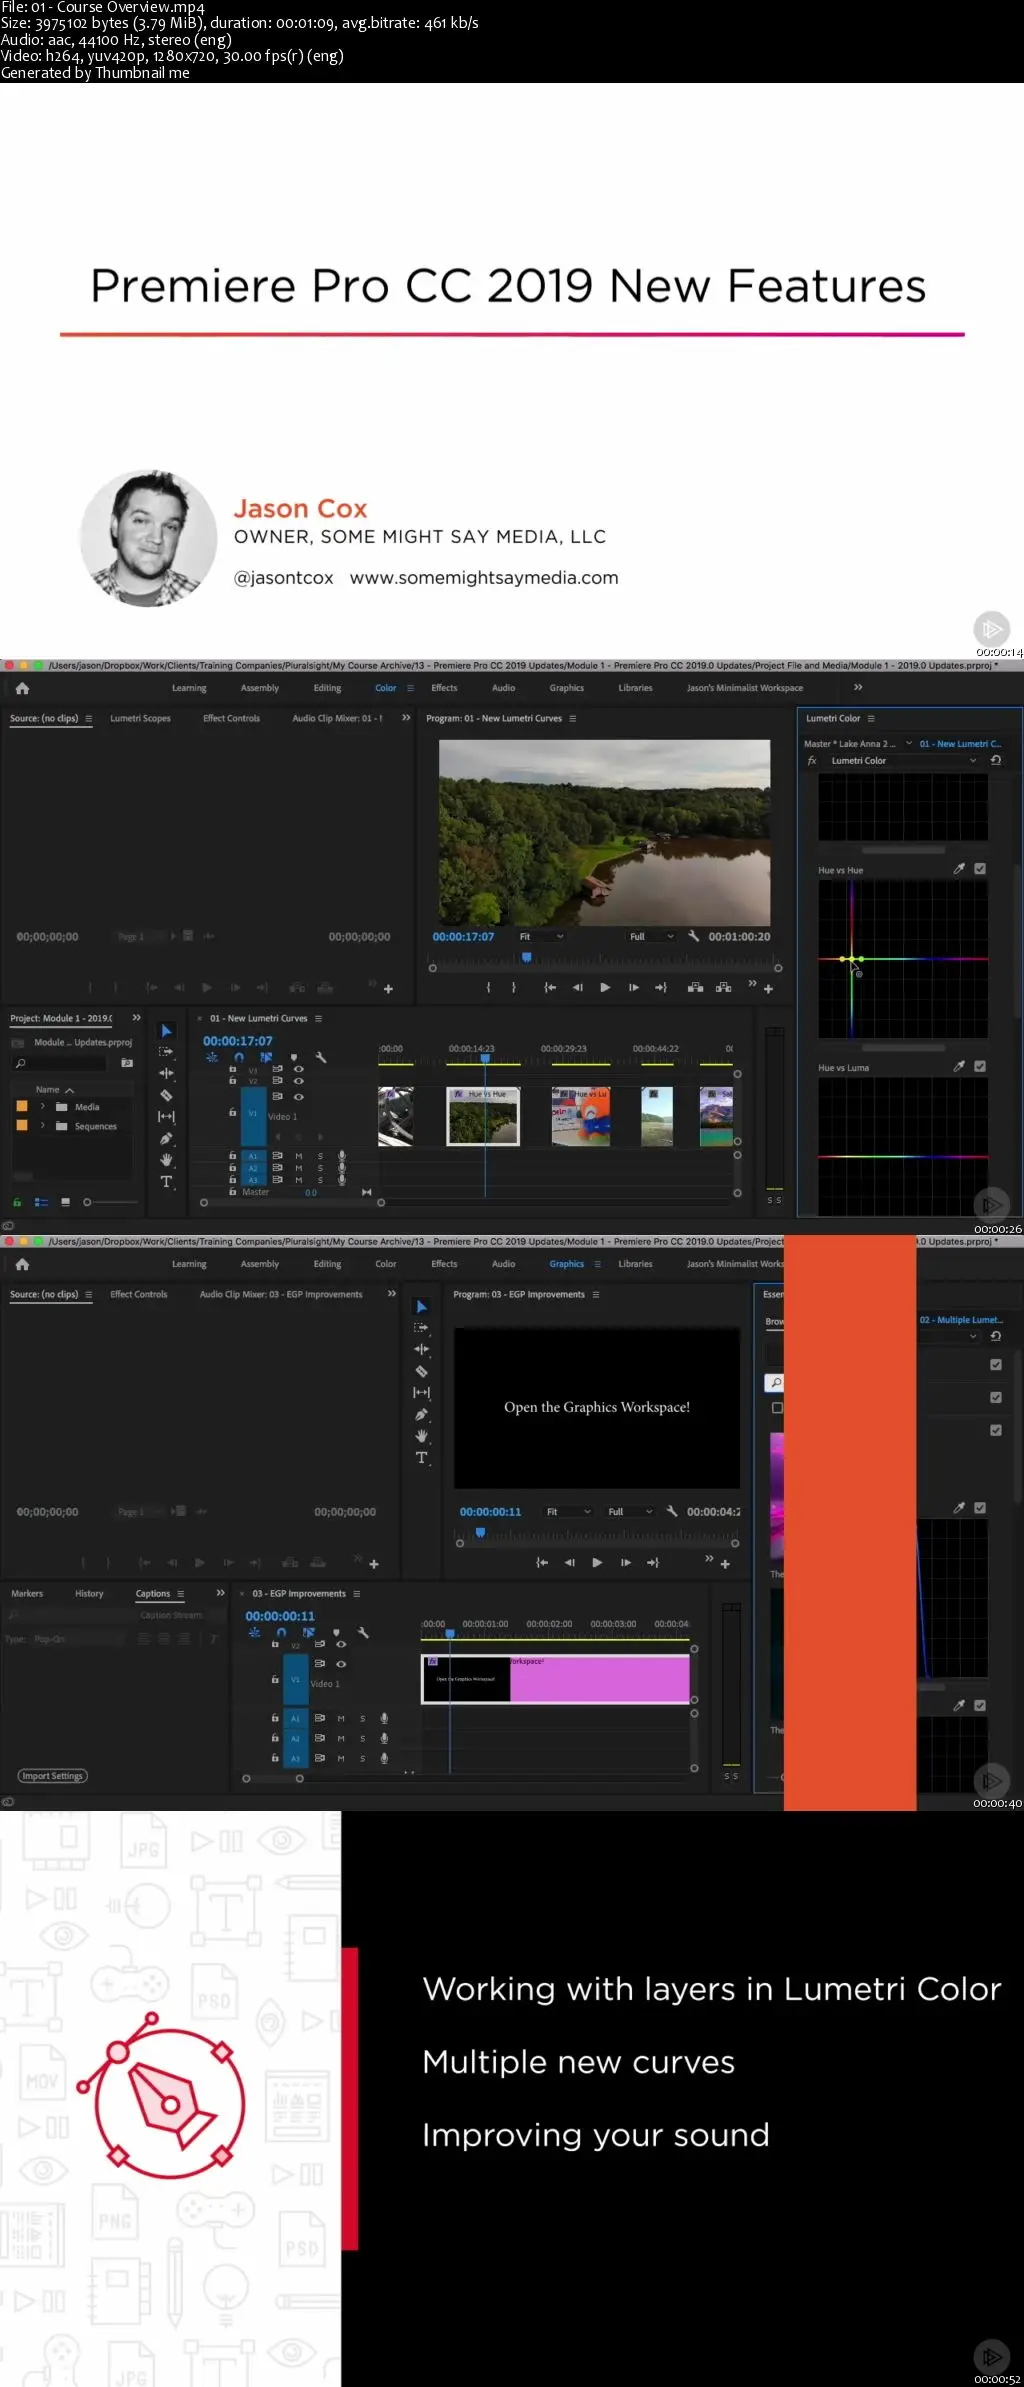Open the Lumetri Scopes tab

140,718
